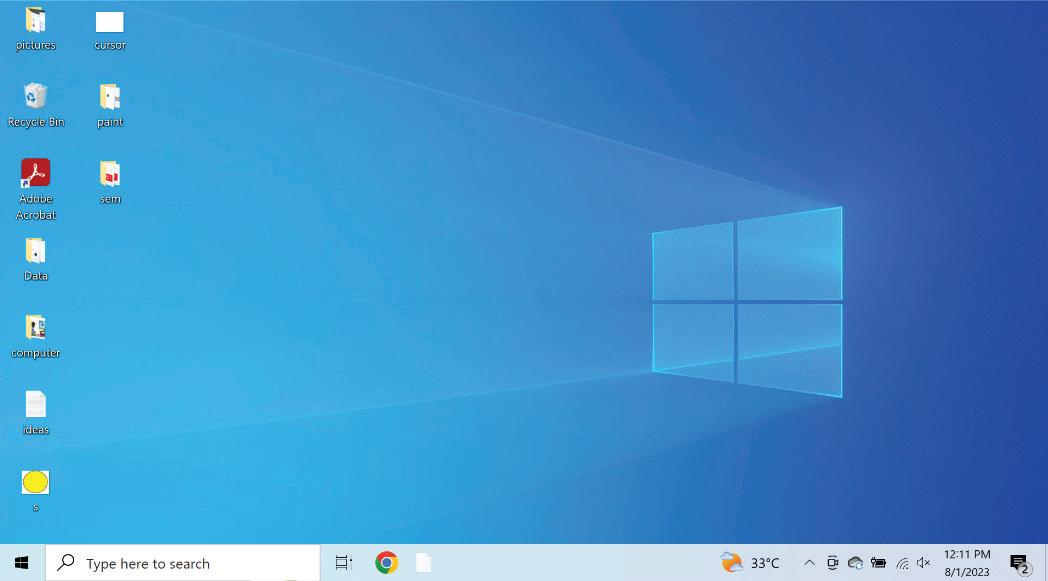
Task: Open the clock showing 12:11 PM
Action: [966, 563]
